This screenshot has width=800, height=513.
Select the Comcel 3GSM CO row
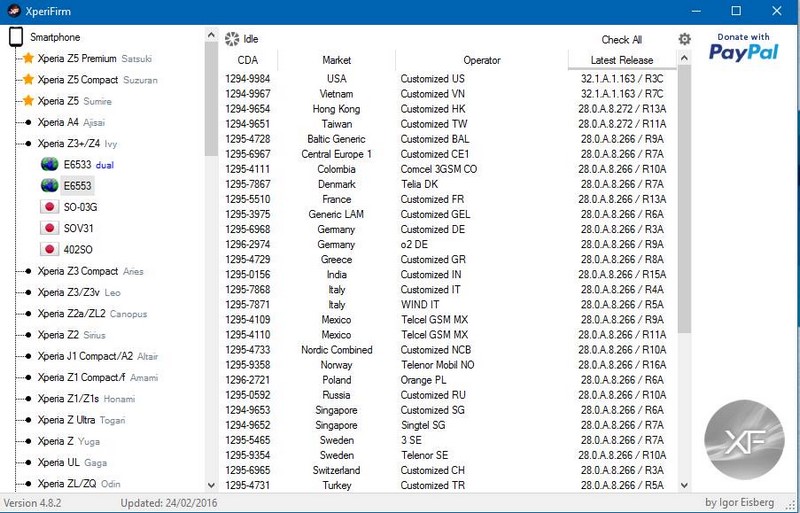pos(448,169)
